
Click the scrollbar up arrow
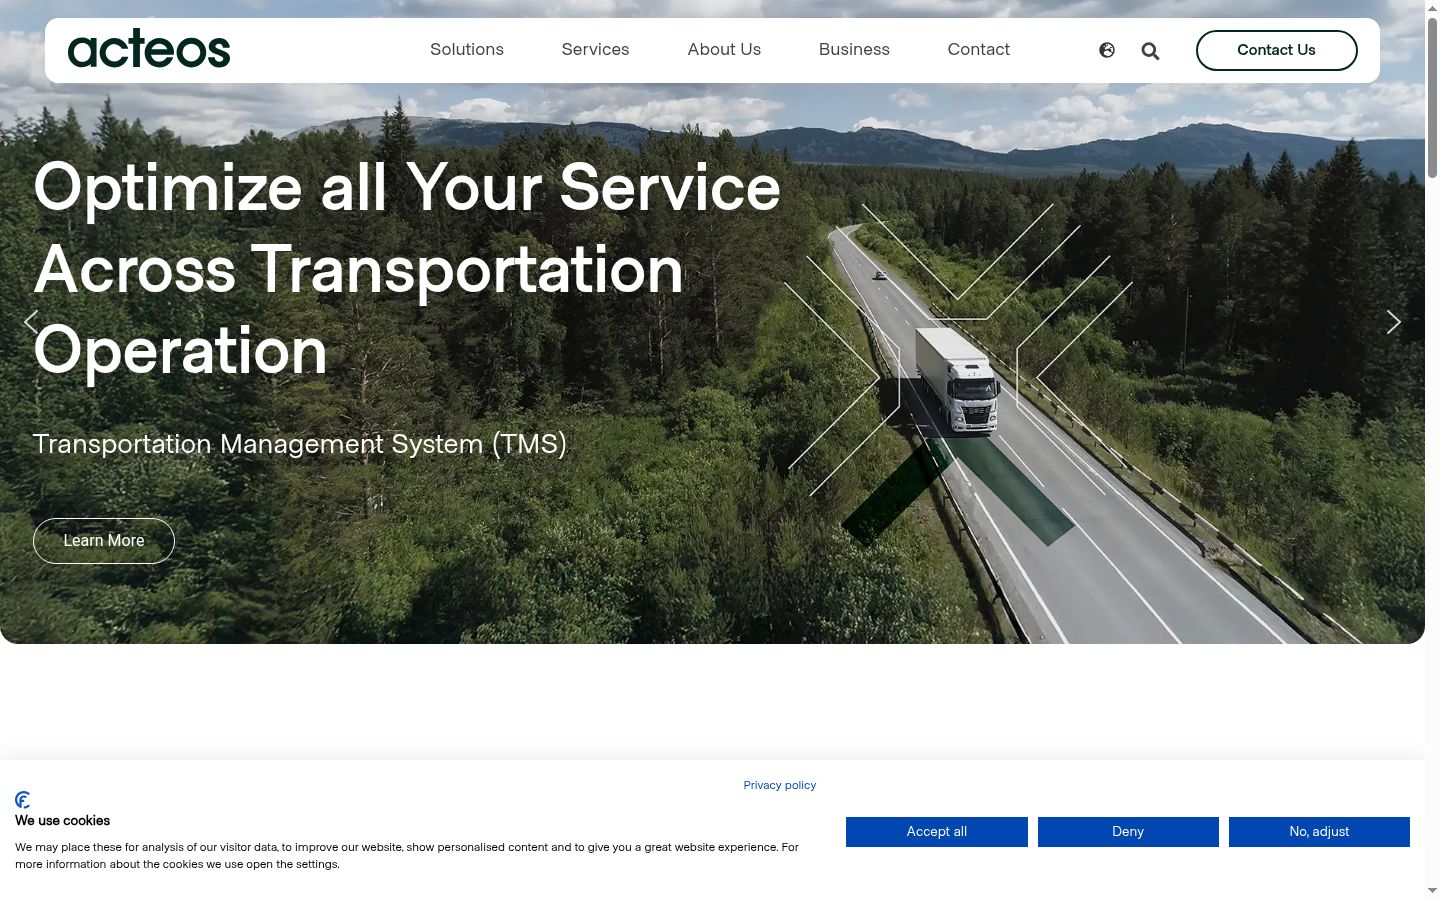pyautogui.click(x=1432, y=7)
